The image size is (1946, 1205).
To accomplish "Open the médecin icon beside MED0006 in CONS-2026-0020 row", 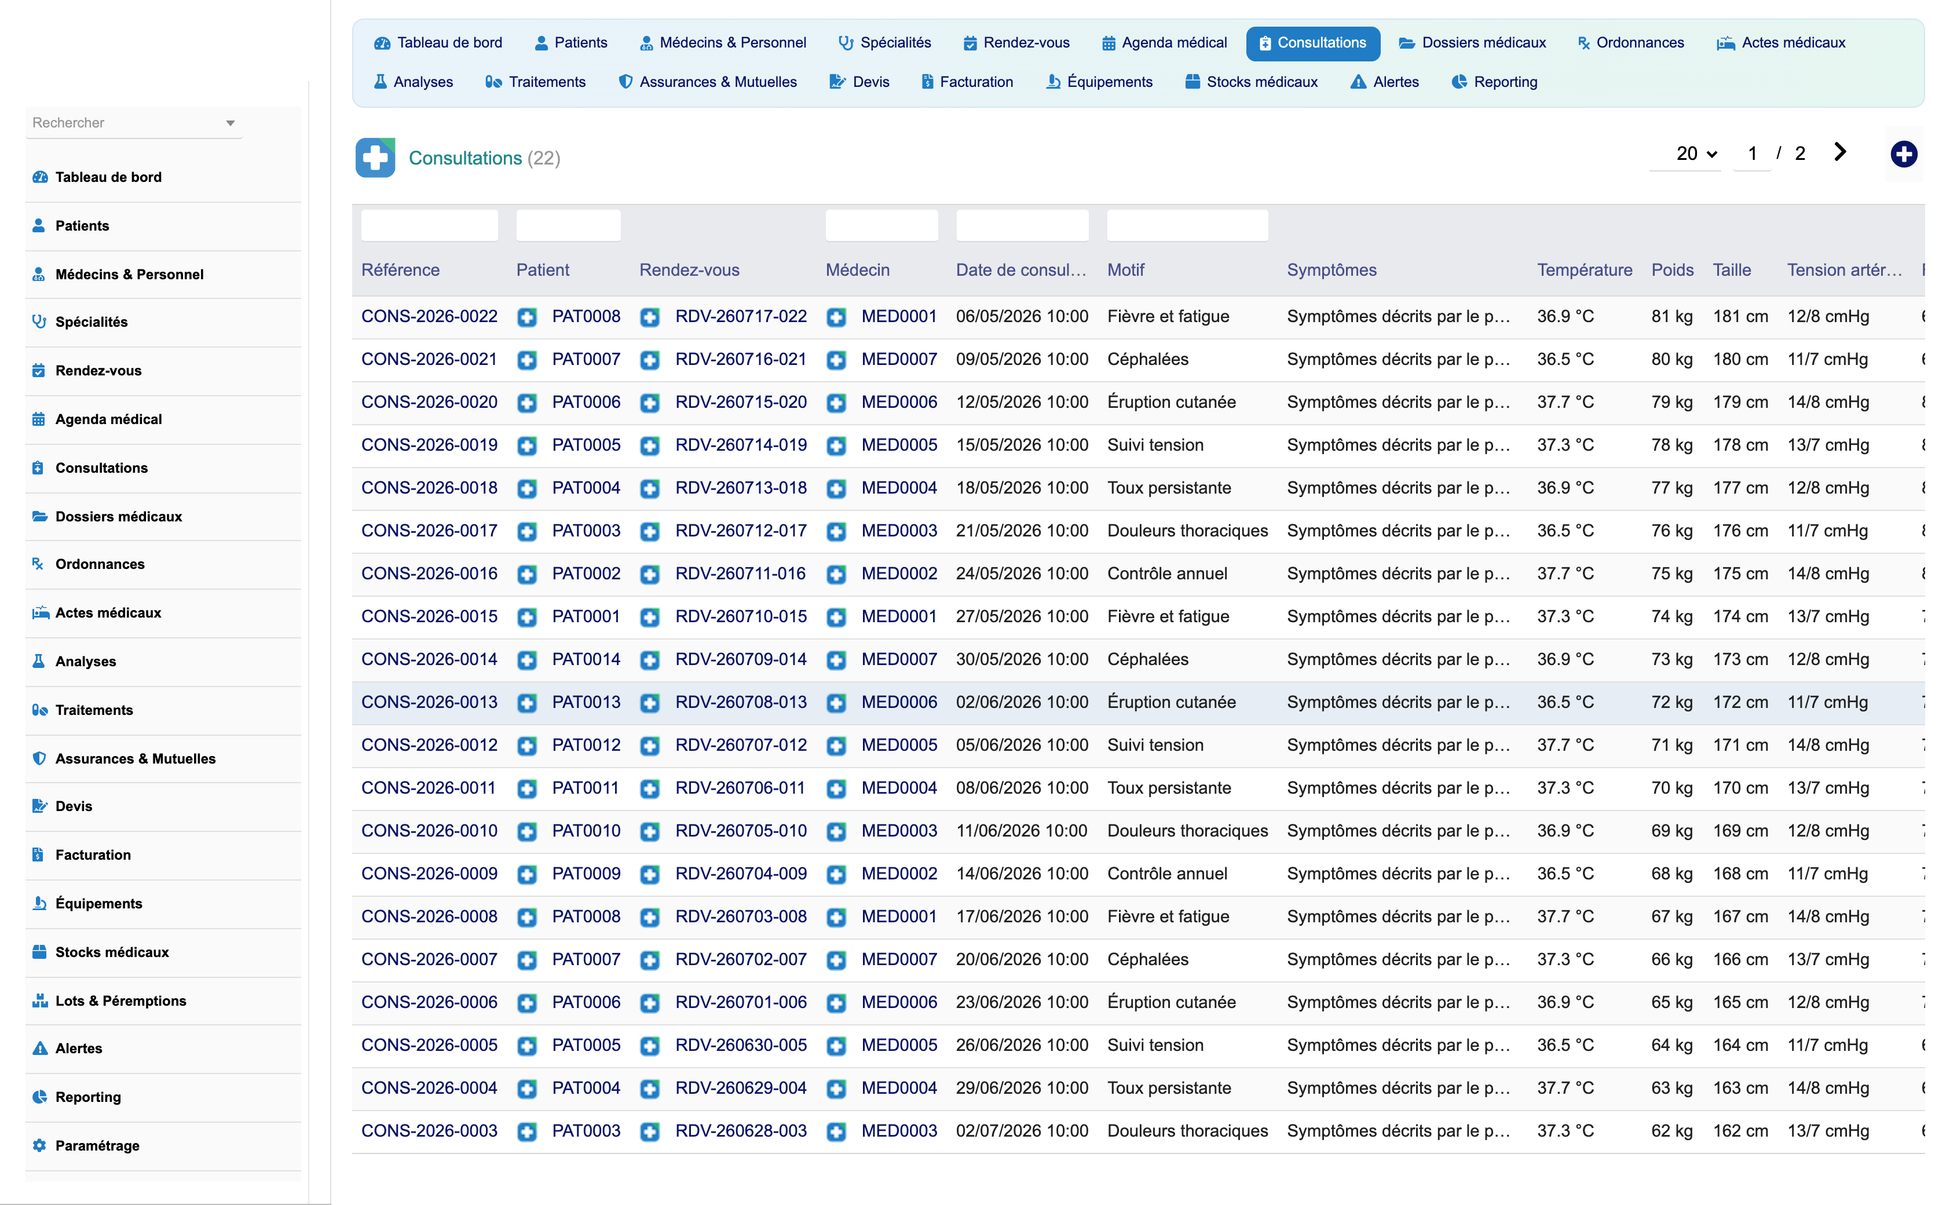I will click(x=837, y=403).
